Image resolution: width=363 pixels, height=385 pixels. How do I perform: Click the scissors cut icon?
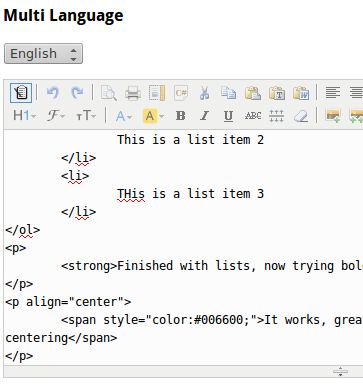coord(204,93)
